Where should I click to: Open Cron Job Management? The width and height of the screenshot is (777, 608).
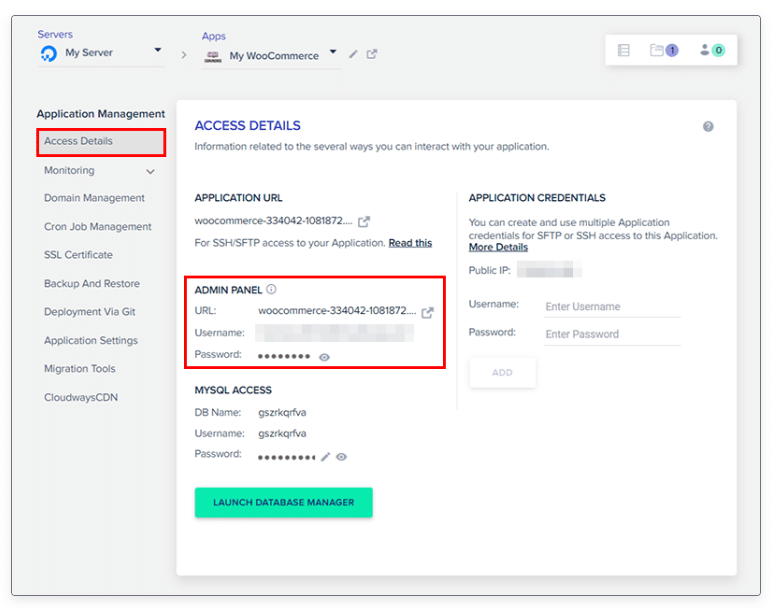(x=98, y=227)
